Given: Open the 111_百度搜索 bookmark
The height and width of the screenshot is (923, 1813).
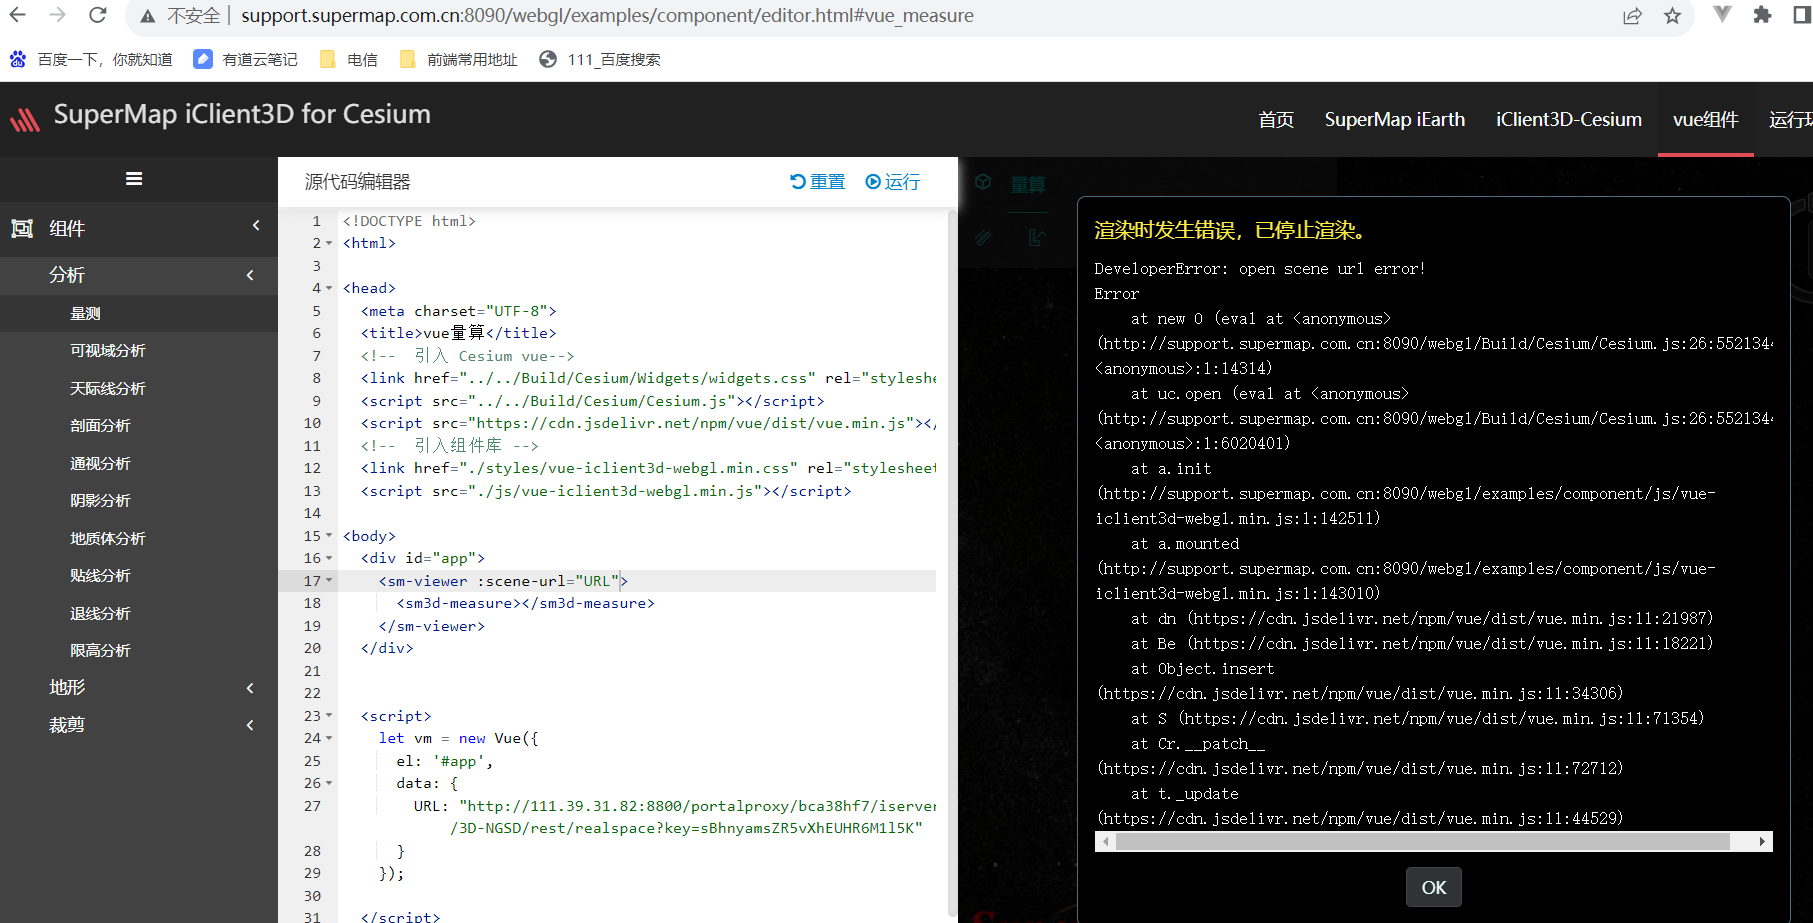Looking at the screenshot, I should point(600,60).
